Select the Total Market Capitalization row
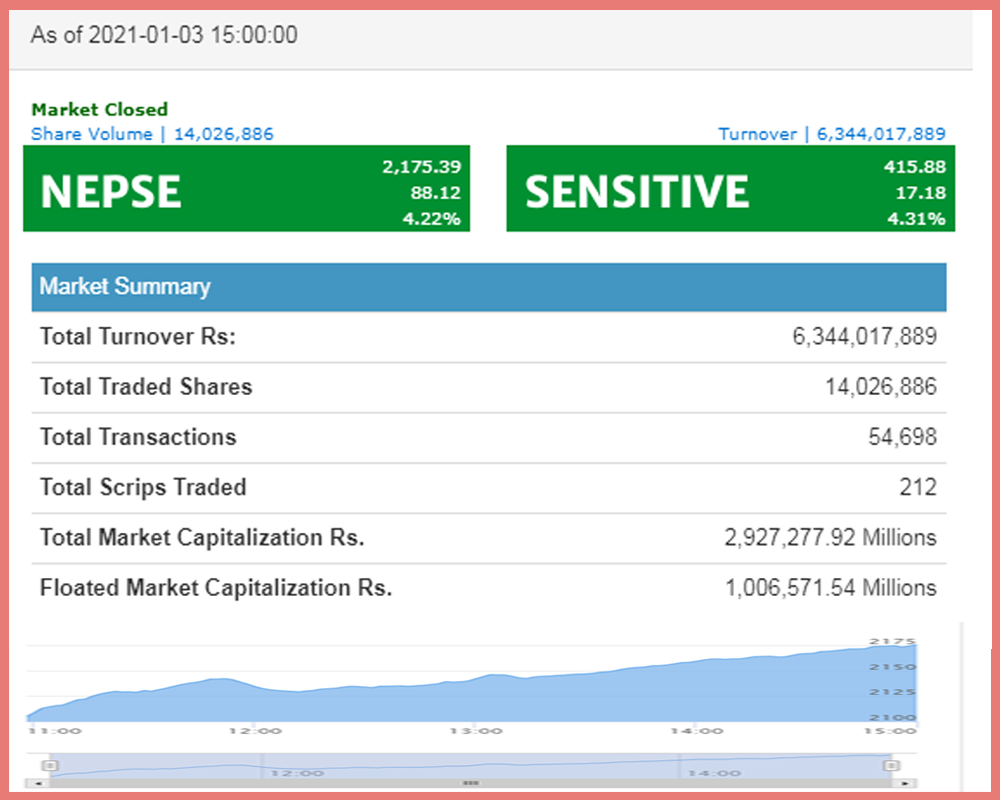Image resolution: width=1000 pixels, height=800 pixels. pos(488,538)
